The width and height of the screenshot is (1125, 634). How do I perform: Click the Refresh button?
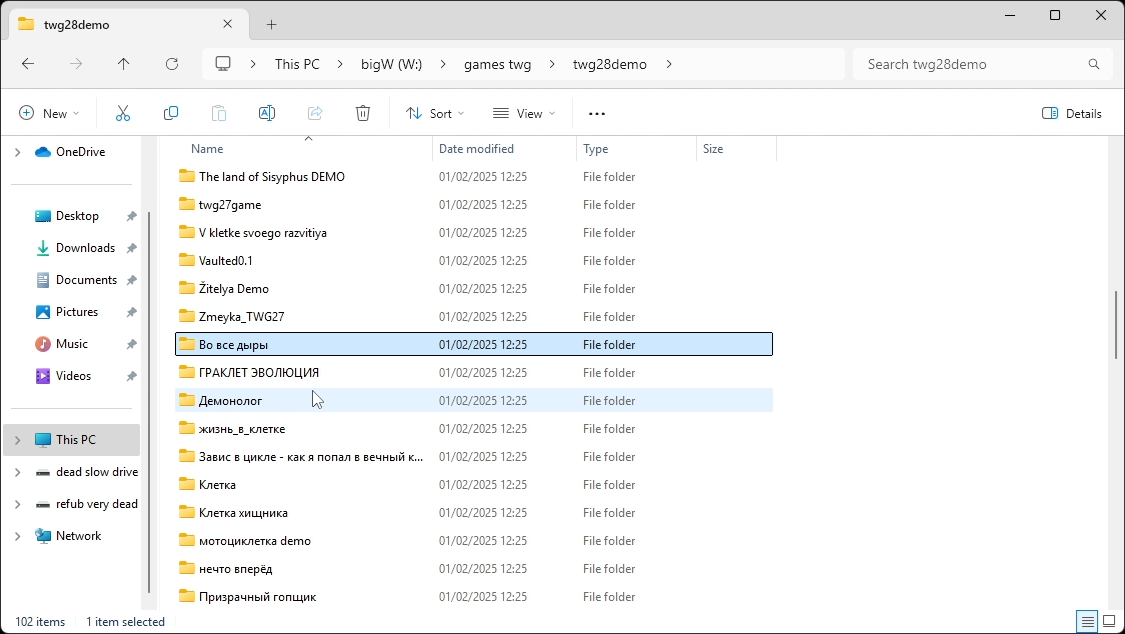pyautogui.click(x=172, y=64)
